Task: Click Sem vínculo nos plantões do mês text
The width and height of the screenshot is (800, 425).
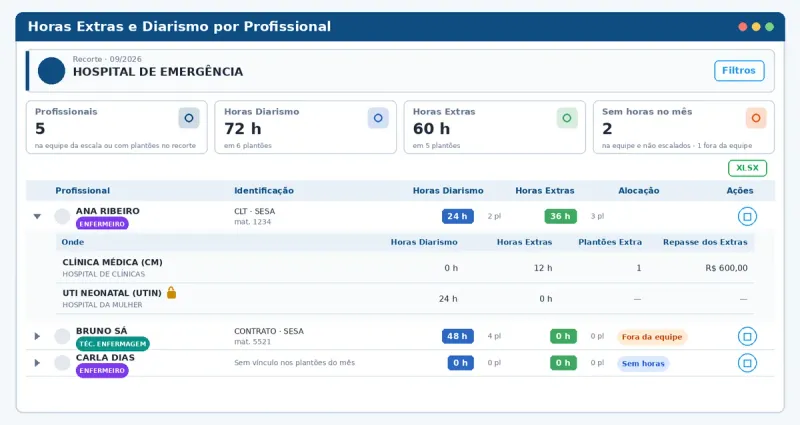Action: point(294,363)
